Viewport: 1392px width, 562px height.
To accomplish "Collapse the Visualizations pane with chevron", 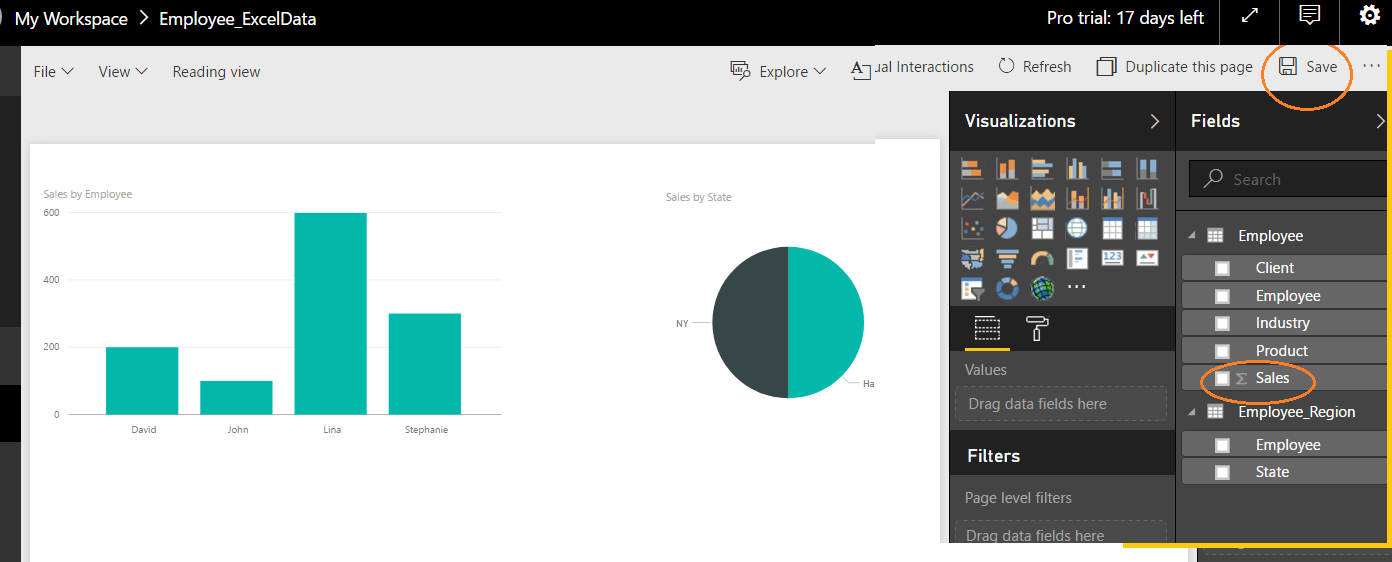I will click(1155, 121).
